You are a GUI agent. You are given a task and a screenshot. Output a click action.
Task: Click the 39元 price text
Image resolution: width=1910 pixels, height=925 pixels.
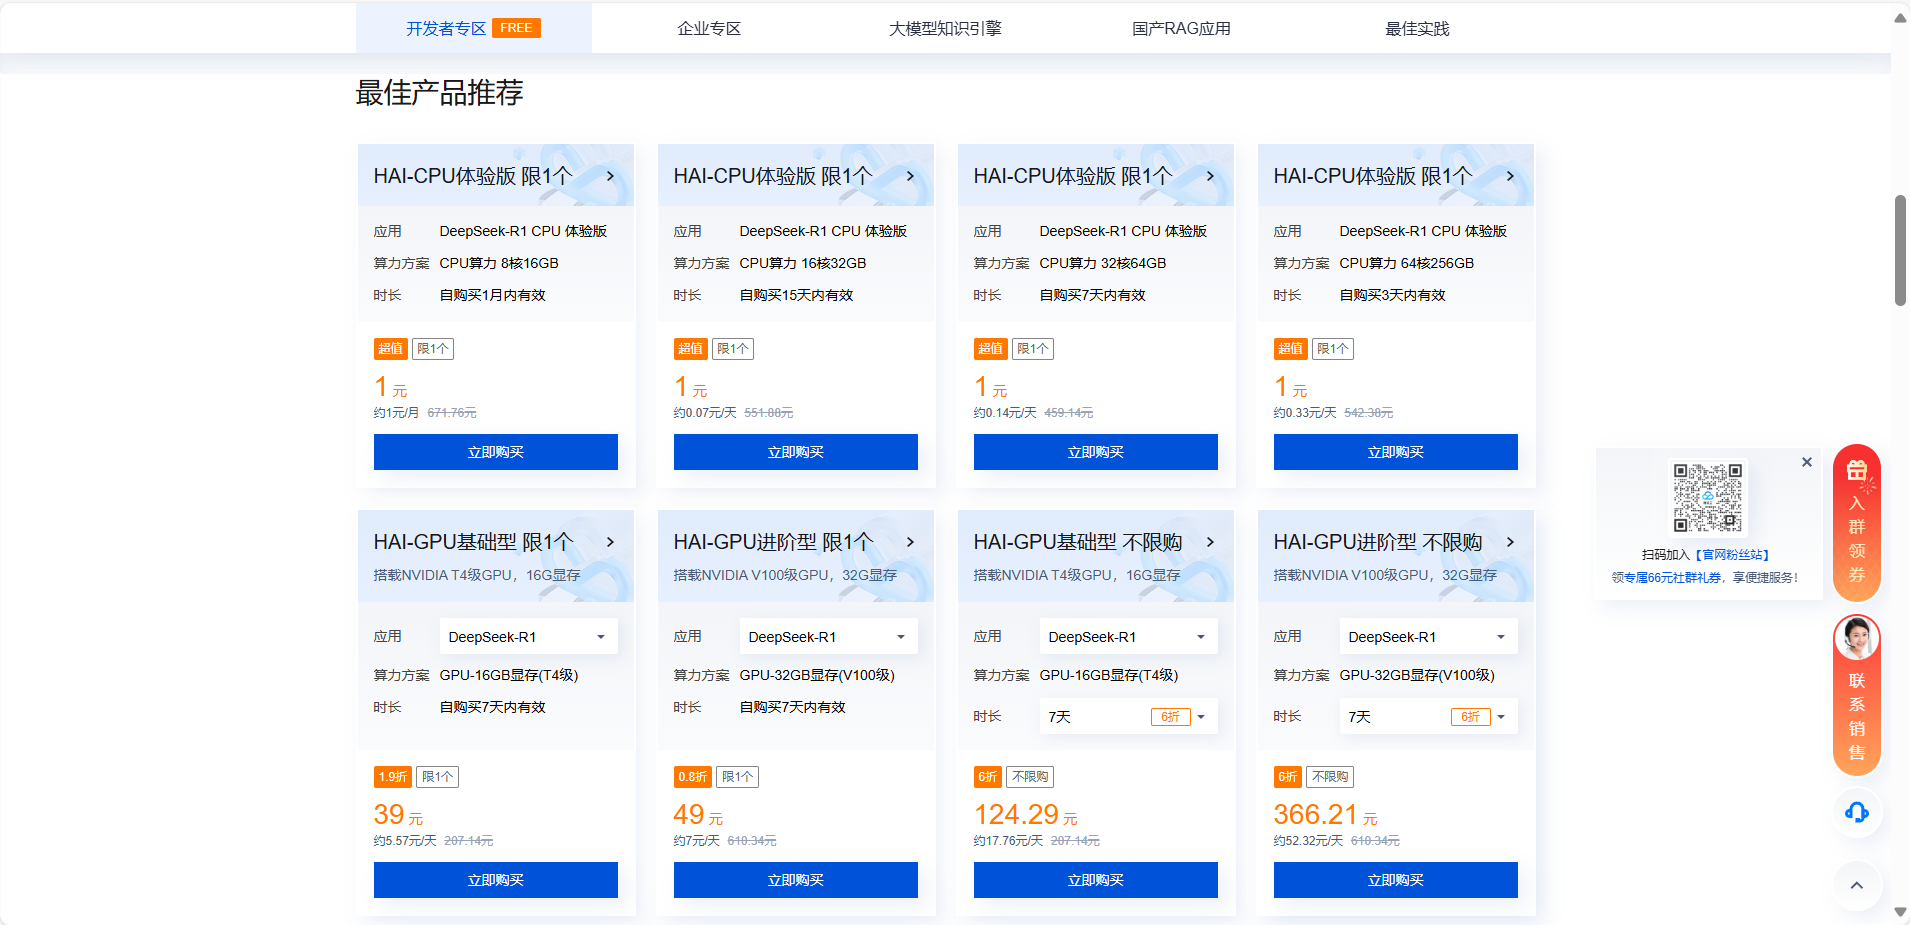[398, 815]
